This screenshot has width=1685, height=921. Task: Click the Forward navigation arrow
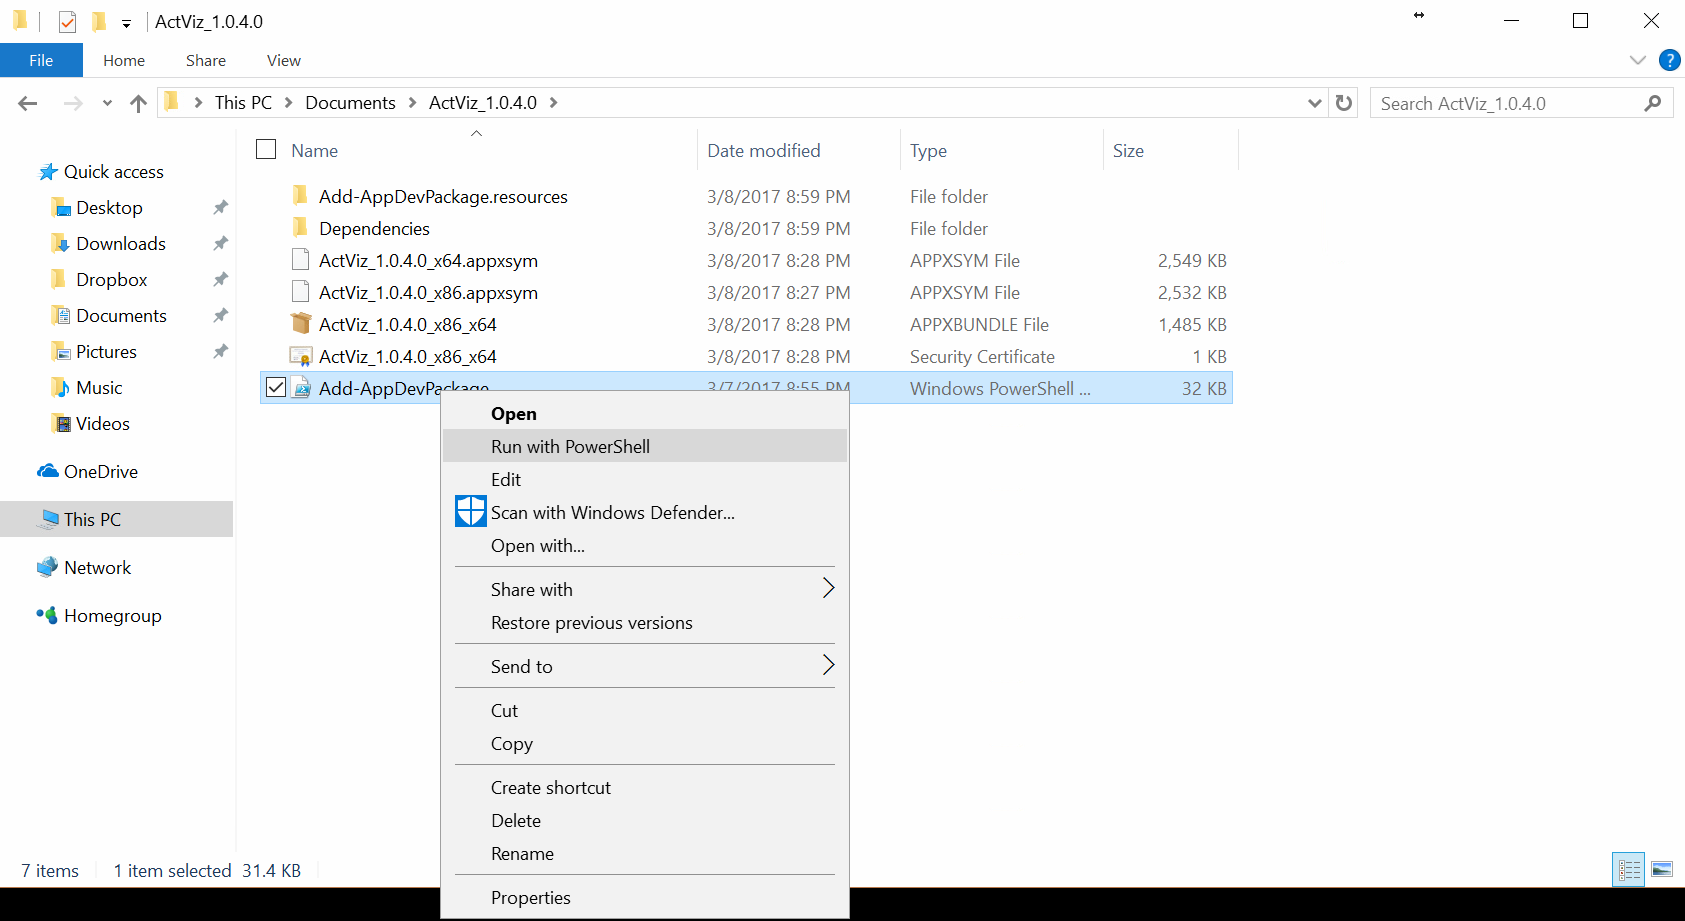pos(73,103)
